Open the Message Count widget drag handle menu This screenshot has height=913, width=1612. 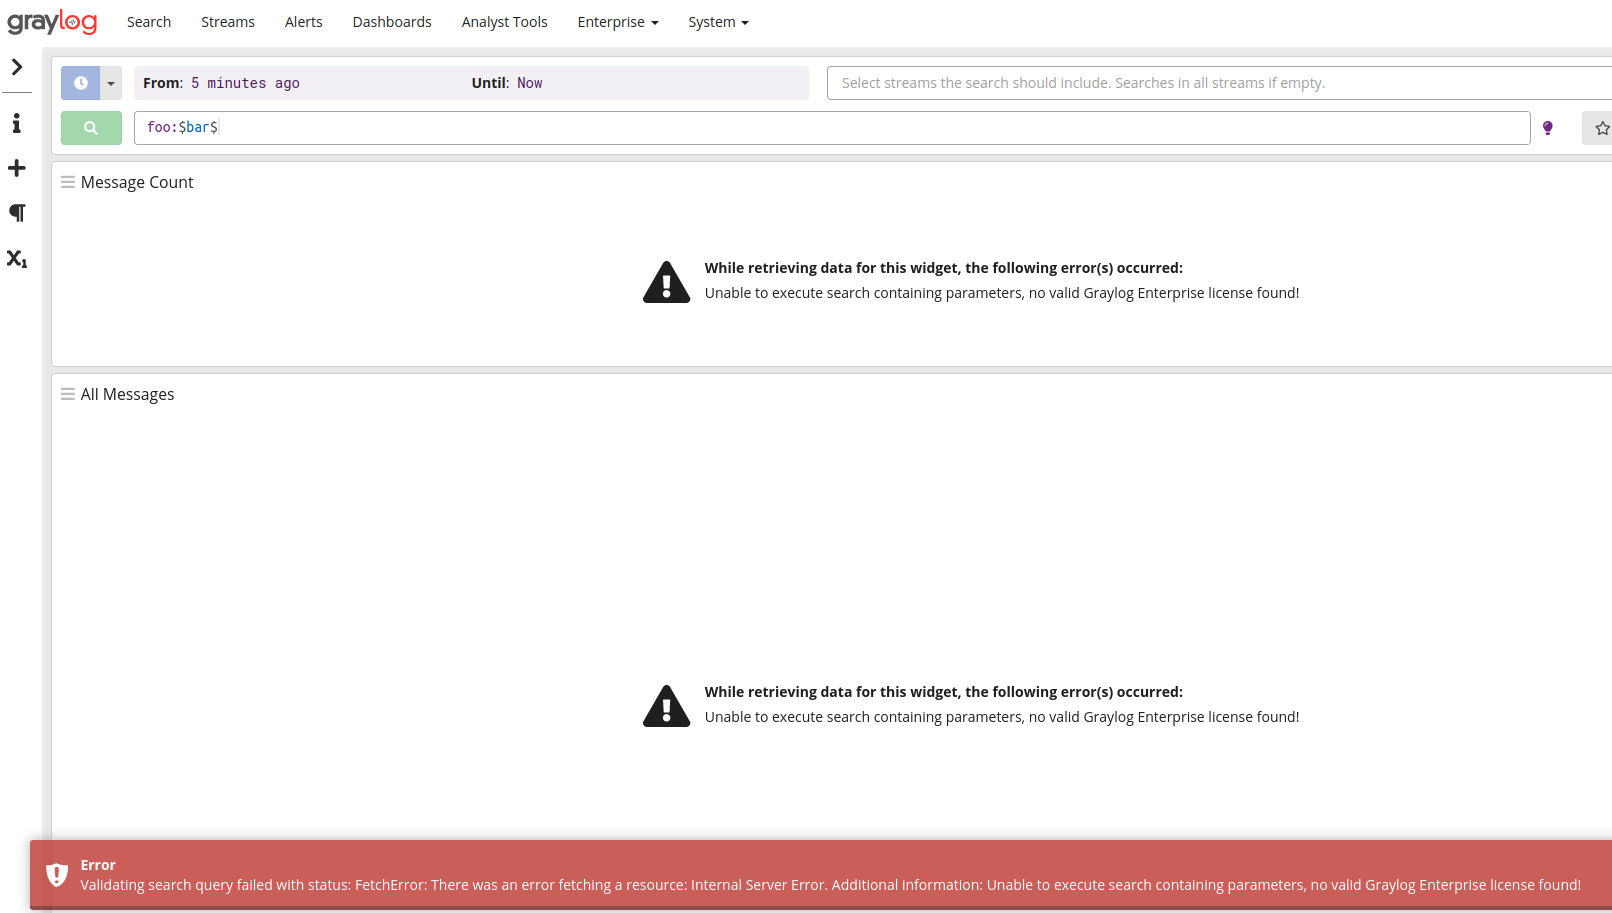point(67,181)
